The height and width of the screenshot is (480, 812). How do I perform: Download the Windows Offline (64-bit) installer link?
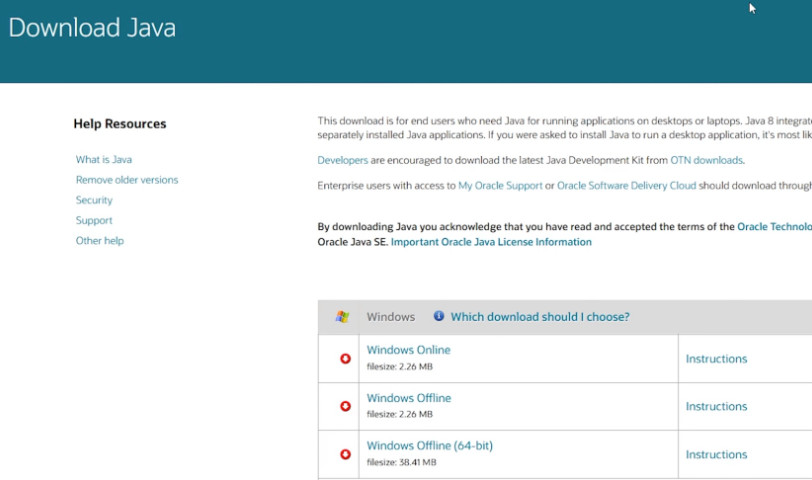[x=429, y=446]
